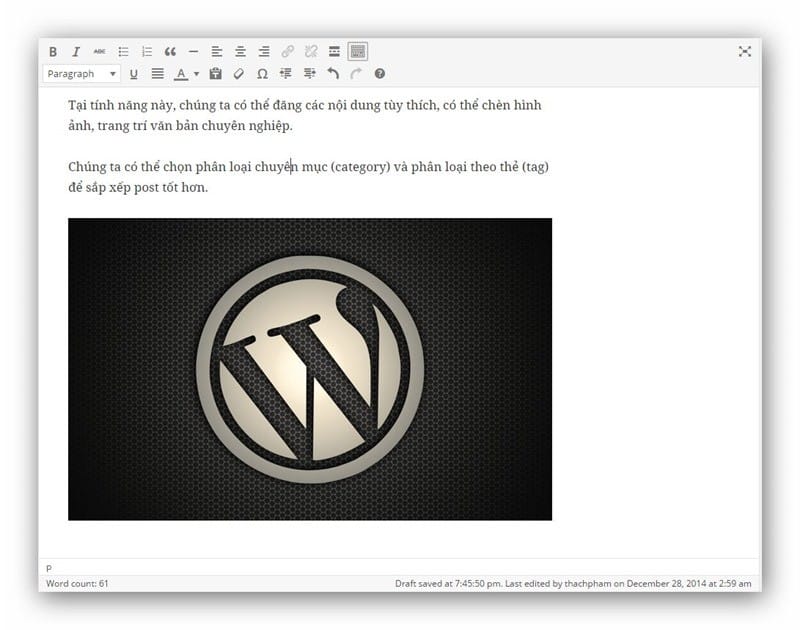Viewport: 800px width, 630px height.
Task: Open text color picker arrow
Action: coord(196,74)
